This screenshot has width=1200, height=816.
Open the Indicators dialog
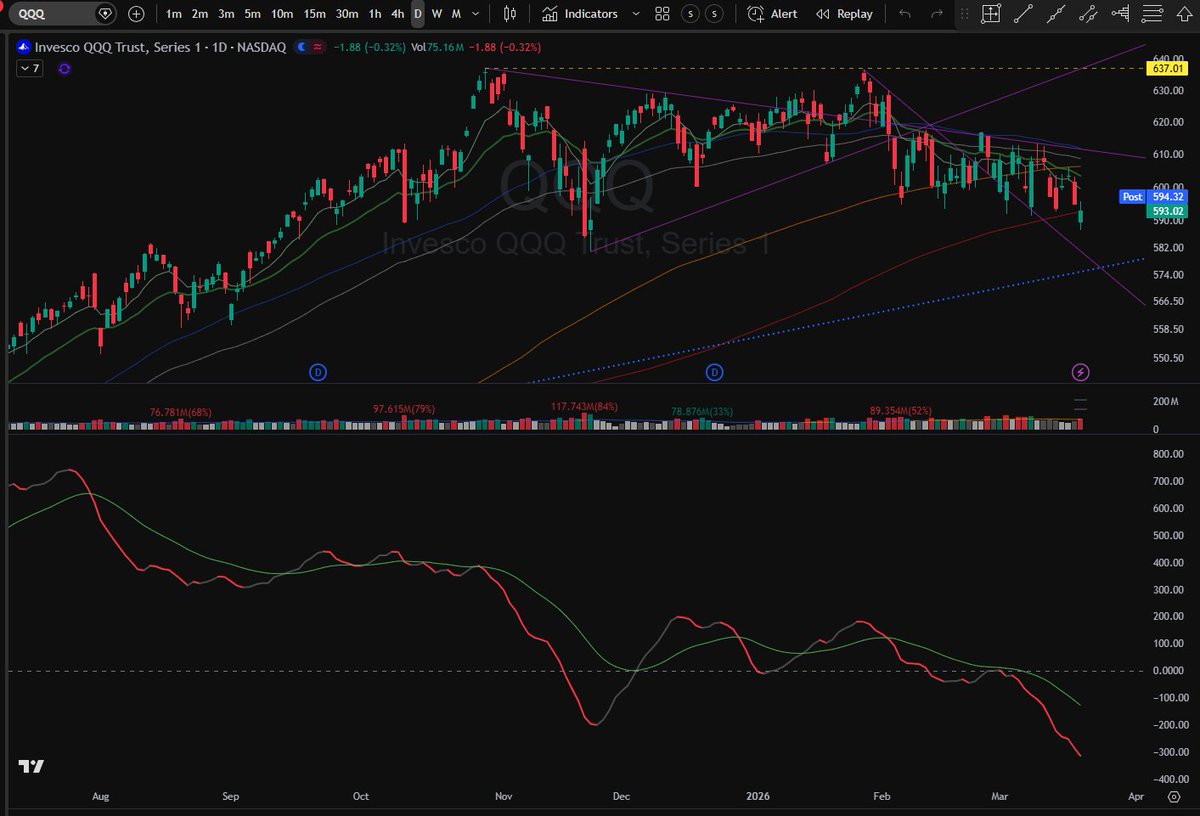click(x=580, y=14)
